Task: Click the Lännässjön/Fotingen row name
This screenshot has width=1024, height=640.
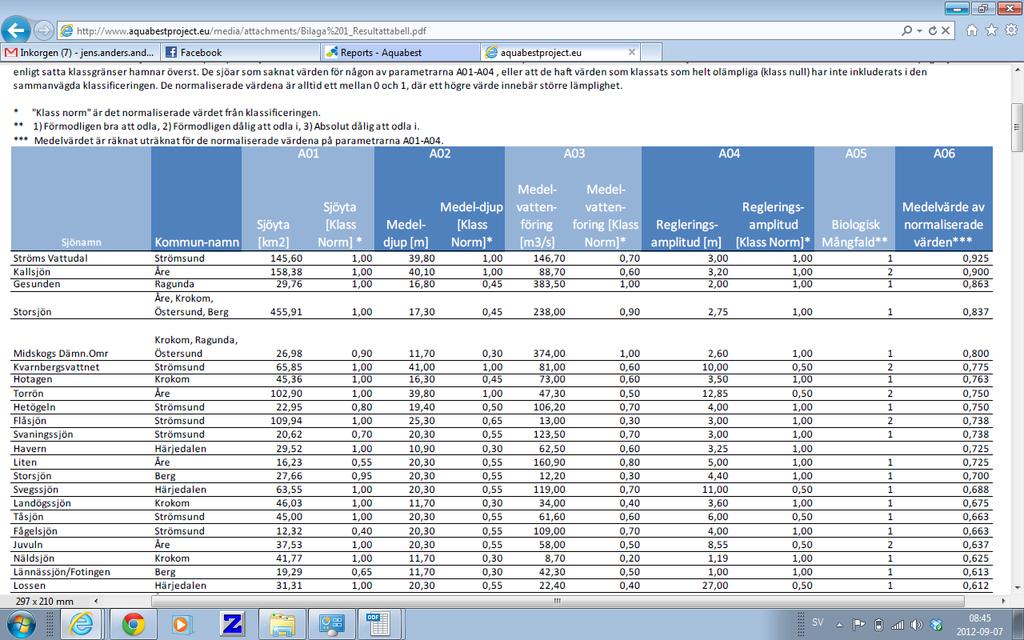Action: 61,572
